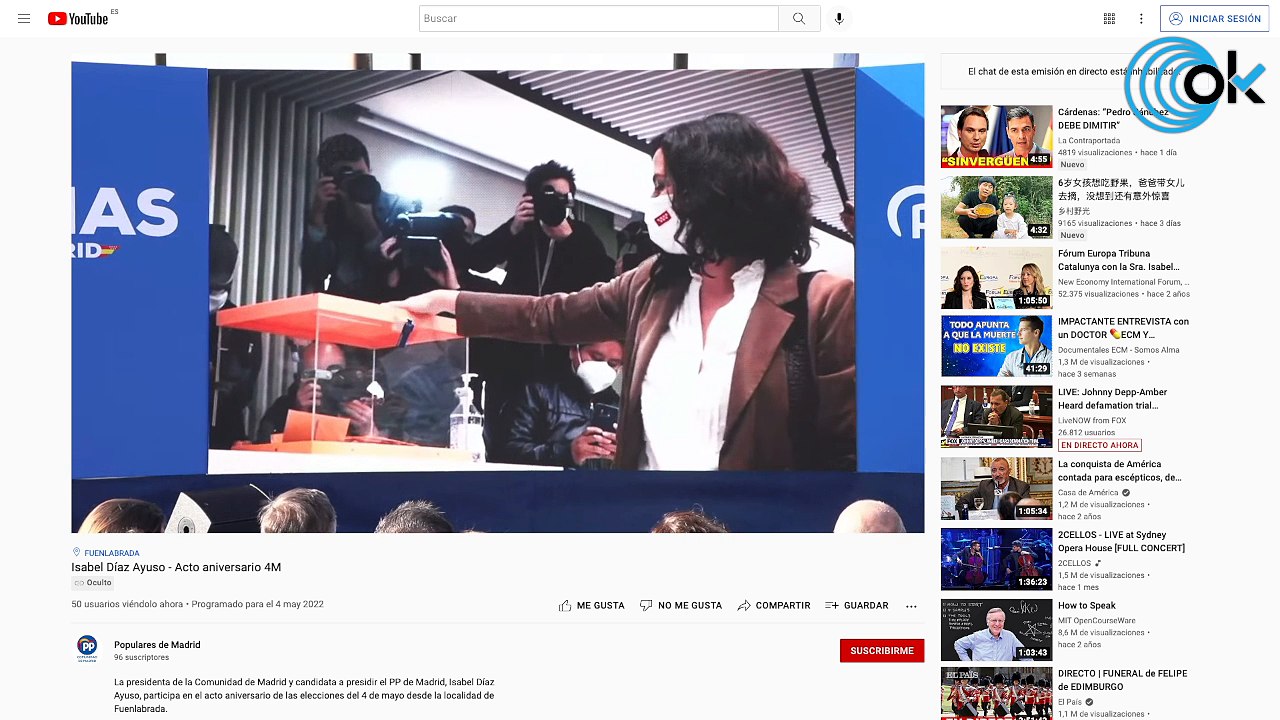This screenshot has height=720, width=1280.
Task: Open the YouTube apps grid
Action: 1109,19
